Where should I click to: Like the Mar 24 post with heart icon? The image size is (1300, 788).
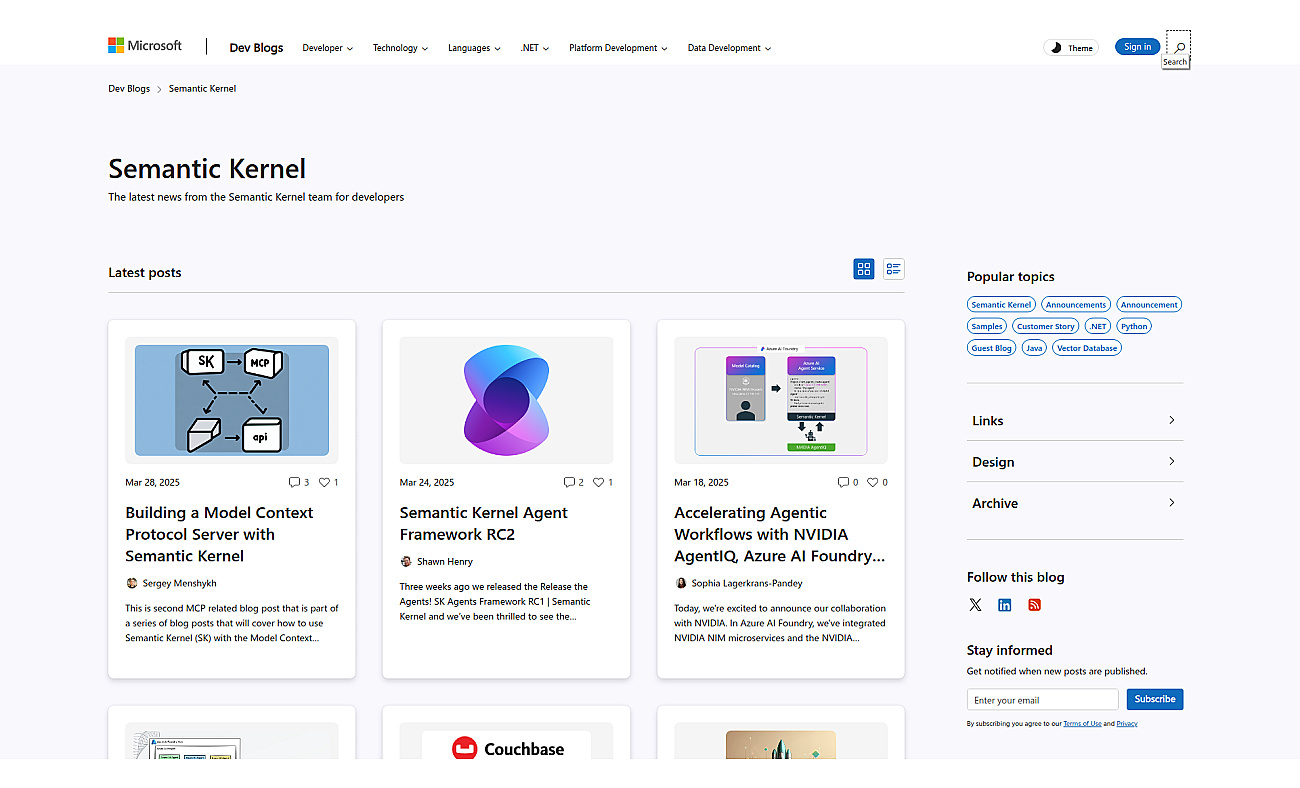[x=598, y=482]
